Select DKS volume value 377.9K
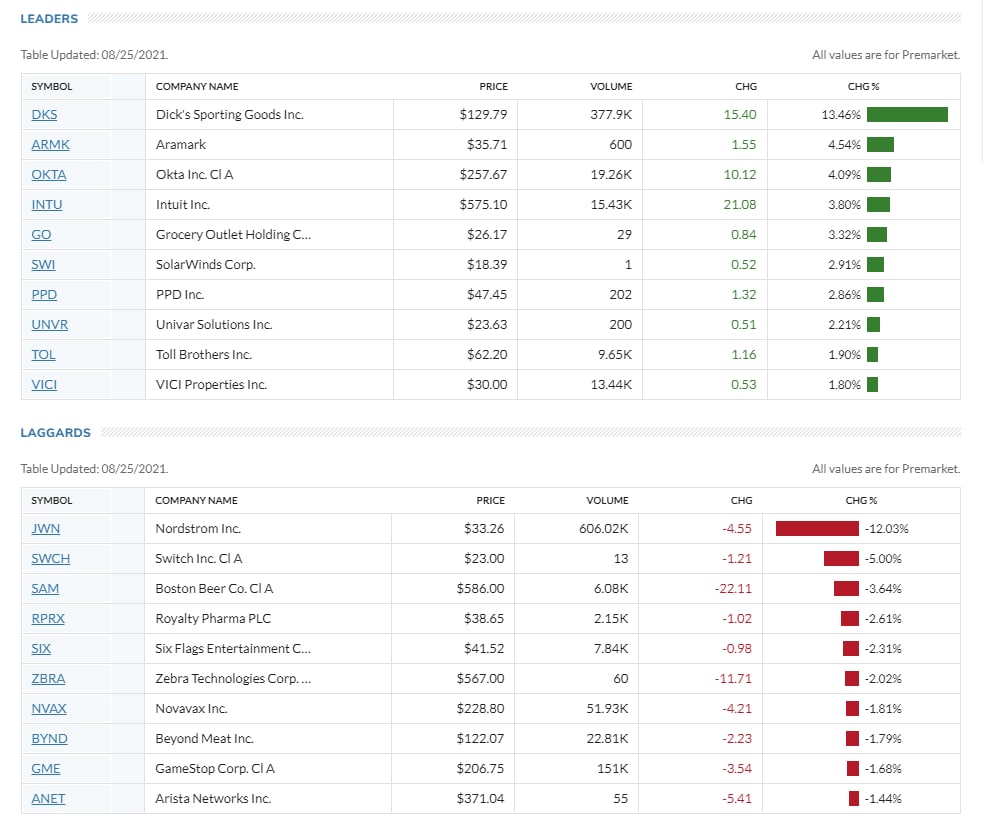This screenshot has height=825, width=983. coord(611,115)
